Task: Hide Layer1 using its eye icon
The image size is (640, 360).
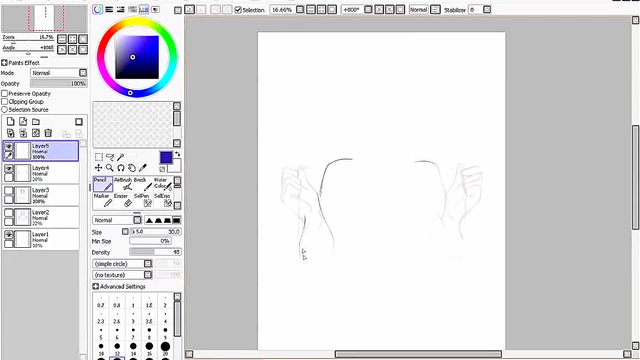Action: (x=9, y=235)
